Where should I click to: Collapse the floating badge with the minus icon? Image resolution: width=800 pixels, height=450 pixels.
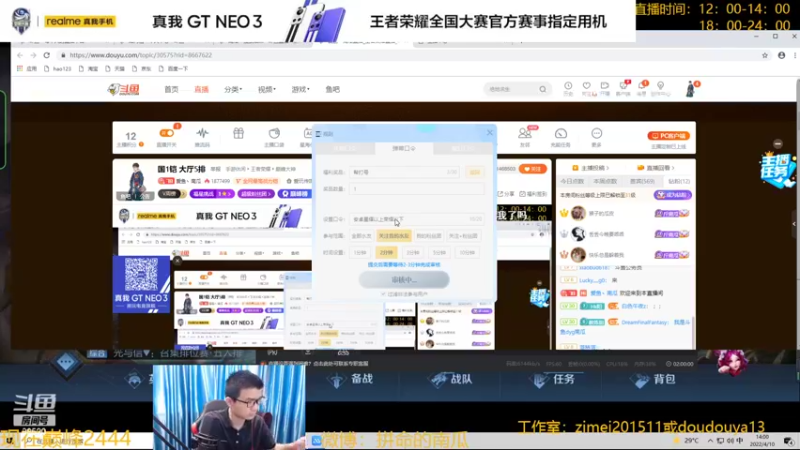[778, 144]
